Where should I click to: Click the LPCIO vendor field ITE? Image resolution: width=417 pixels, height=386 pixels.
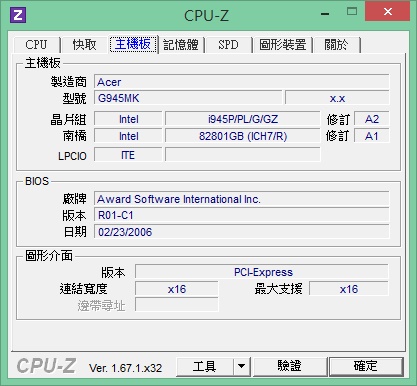pos(128,155)
